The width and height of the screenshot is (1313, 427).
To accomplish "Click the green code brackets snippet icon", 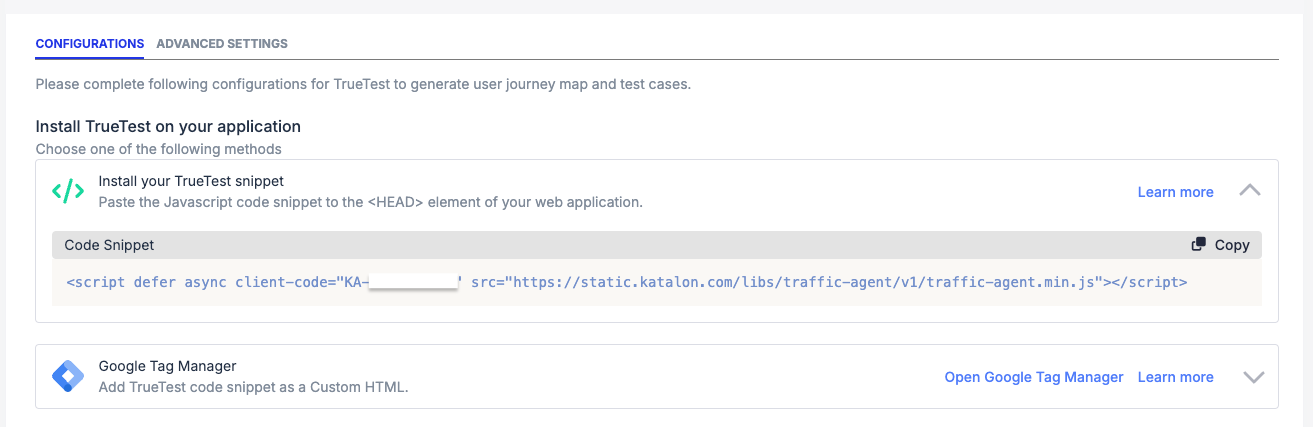I will 68,192.
